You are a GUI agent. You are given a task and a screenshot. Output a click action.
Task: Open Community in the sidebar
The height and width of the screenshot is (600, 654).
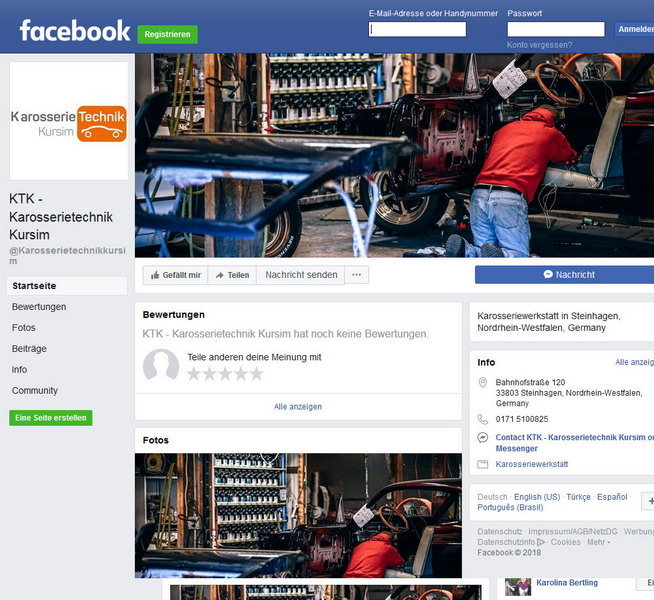[35, 391]
